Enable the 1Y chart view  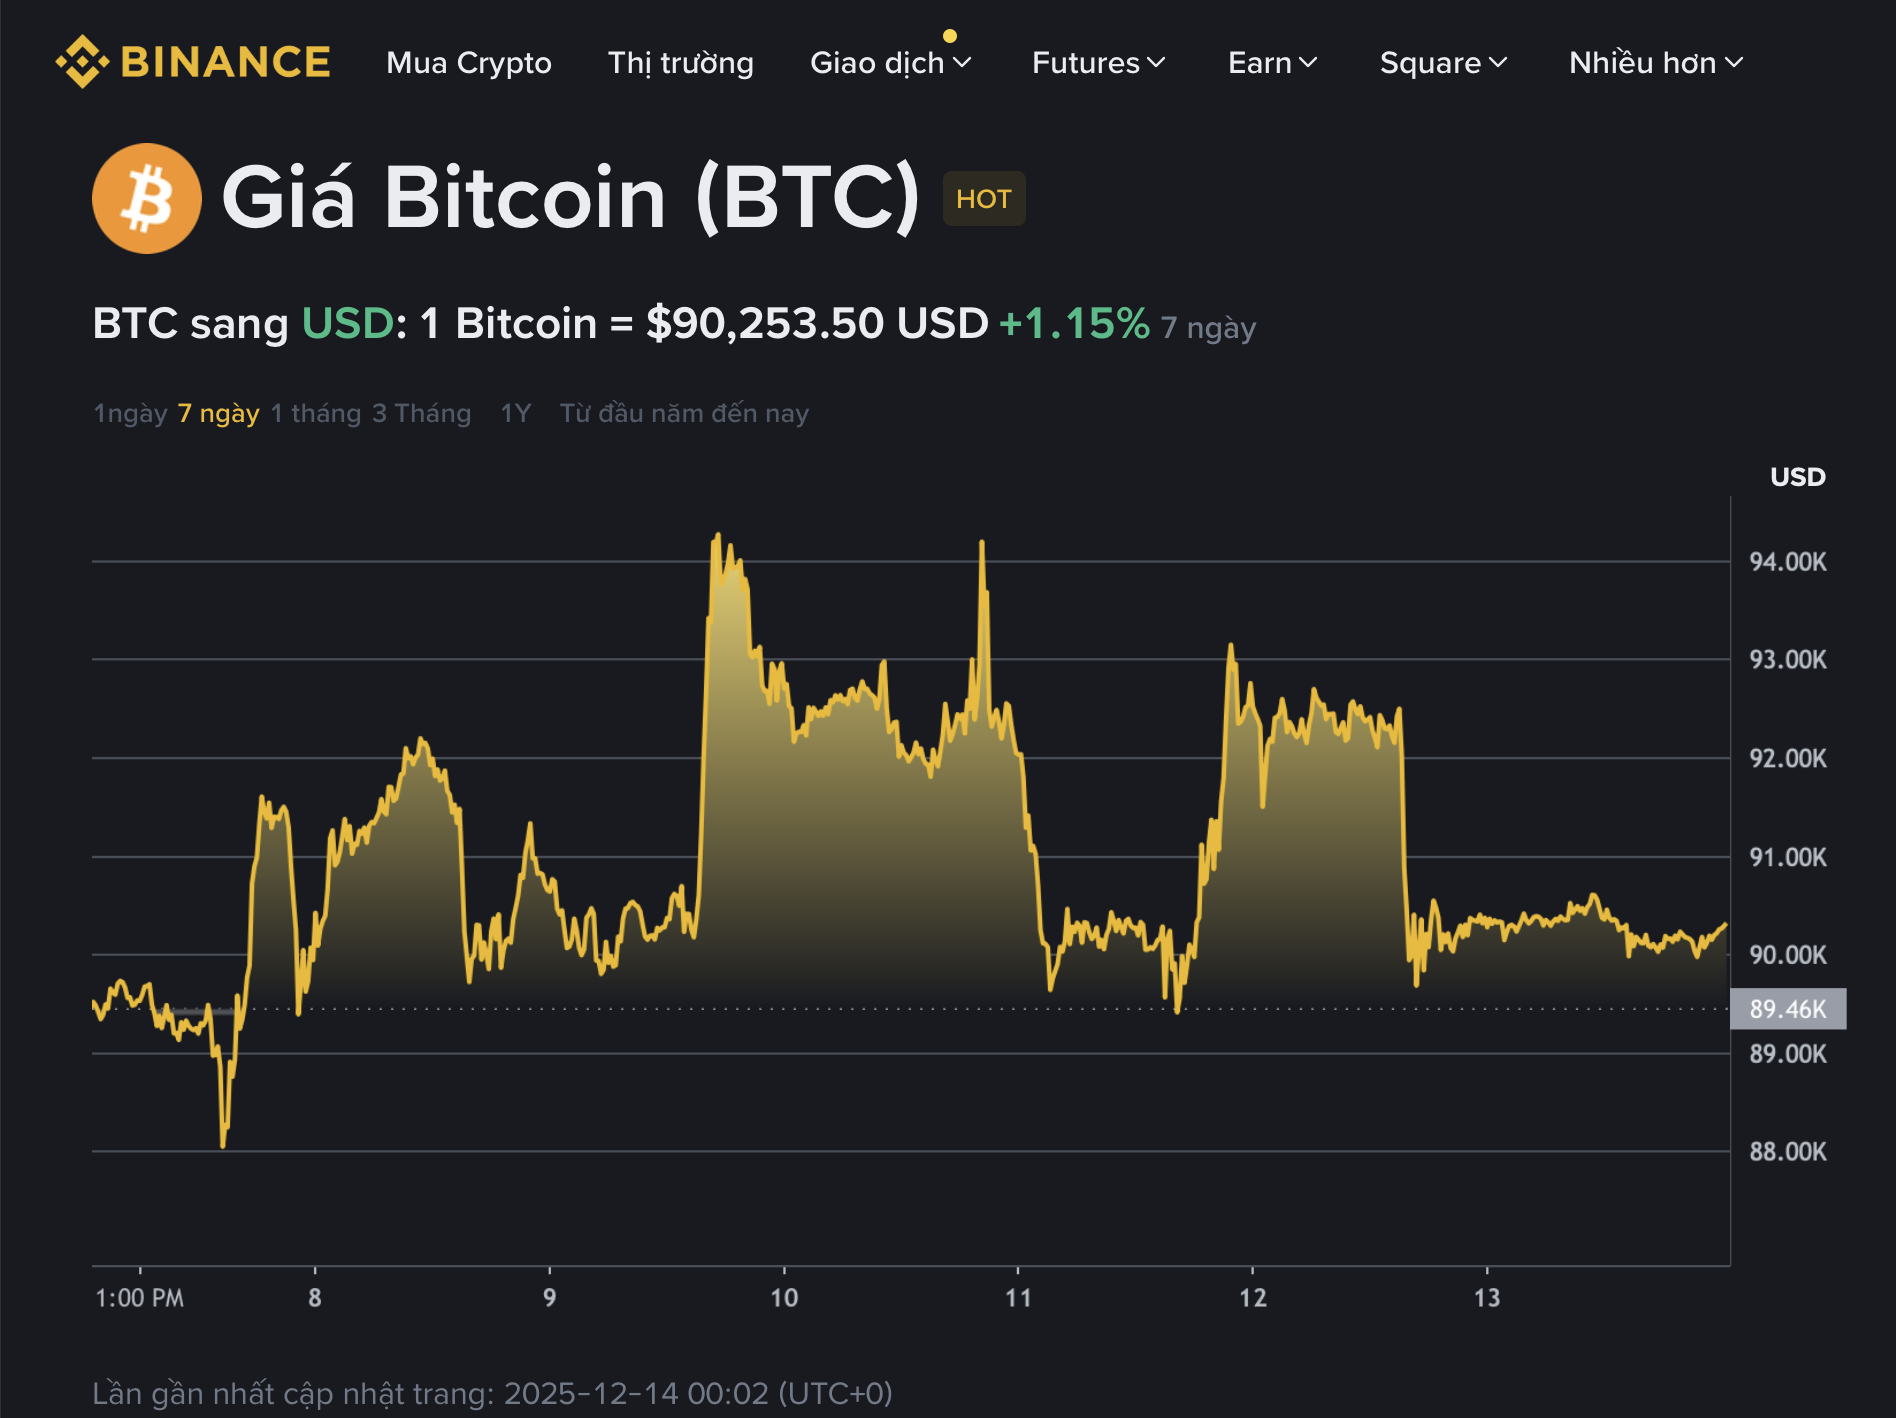click(x=516, y=412)
